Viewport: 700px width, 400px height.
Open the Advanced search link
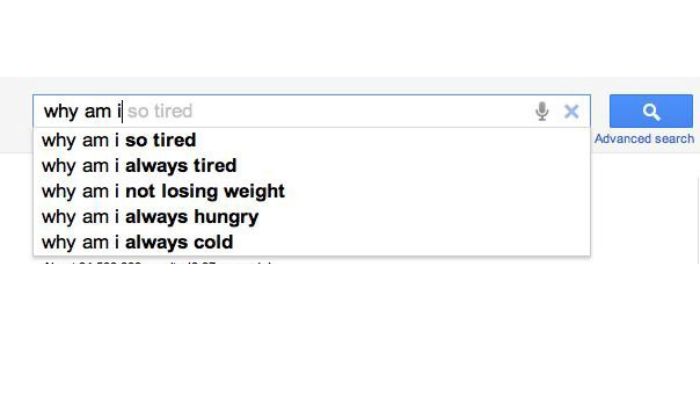click(x=644, y=139)
